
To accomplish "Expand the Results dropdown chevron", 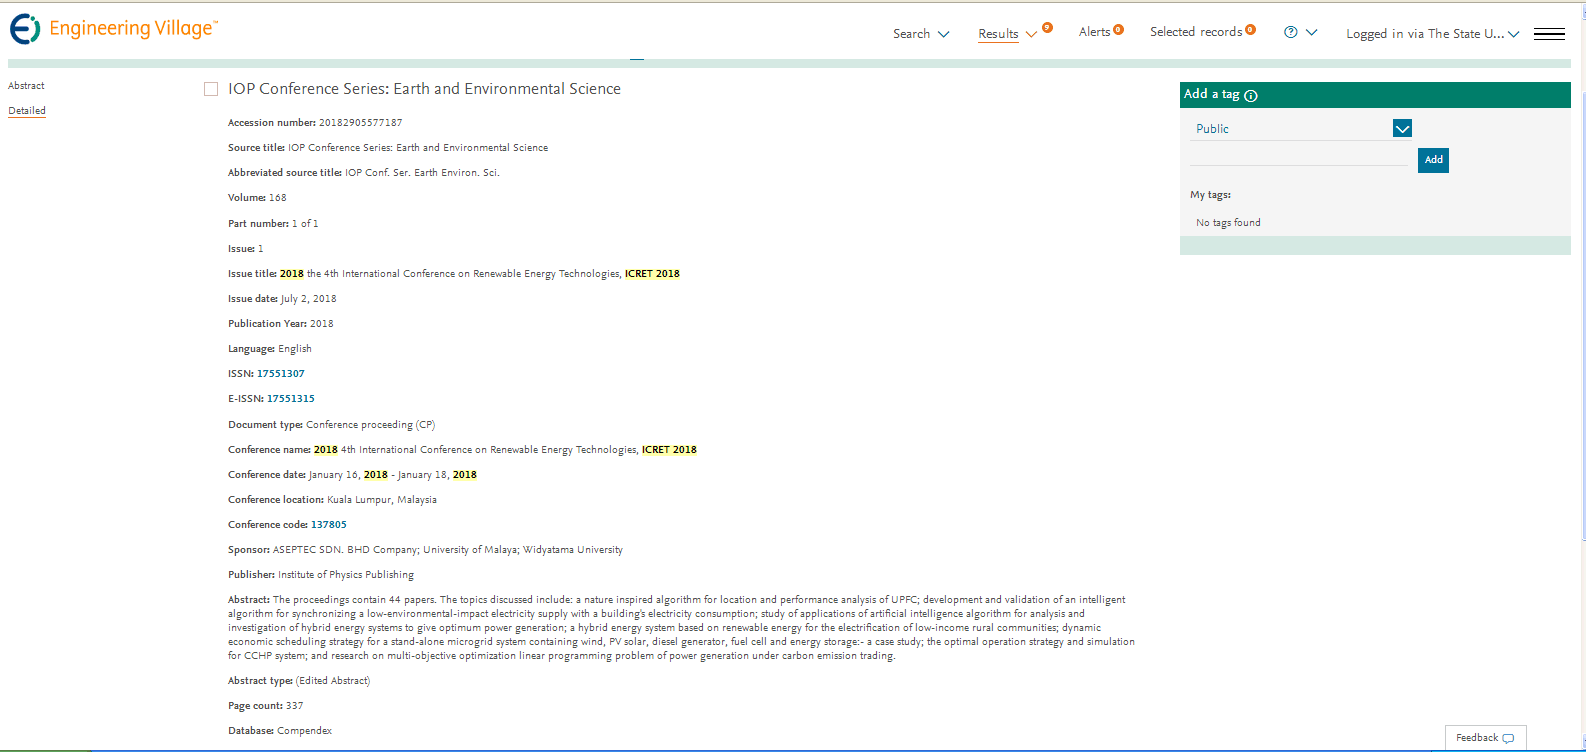I will point(1032,34).
